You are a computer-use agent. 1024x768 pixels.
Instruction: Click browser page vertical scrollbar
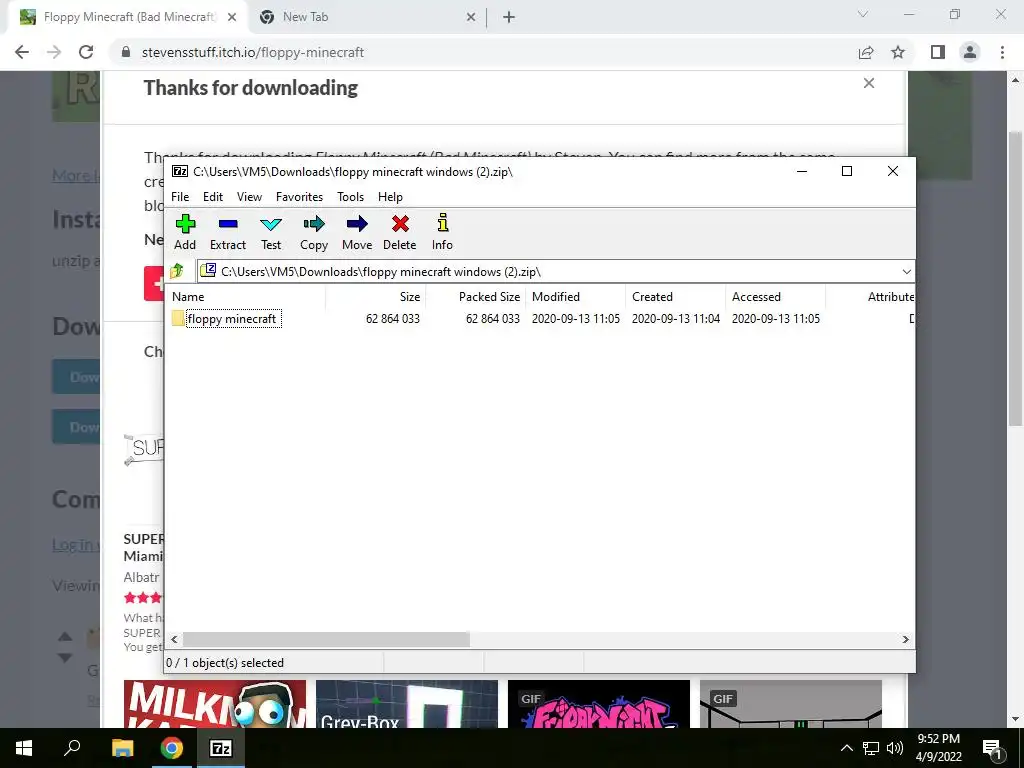coord(1015,278)
